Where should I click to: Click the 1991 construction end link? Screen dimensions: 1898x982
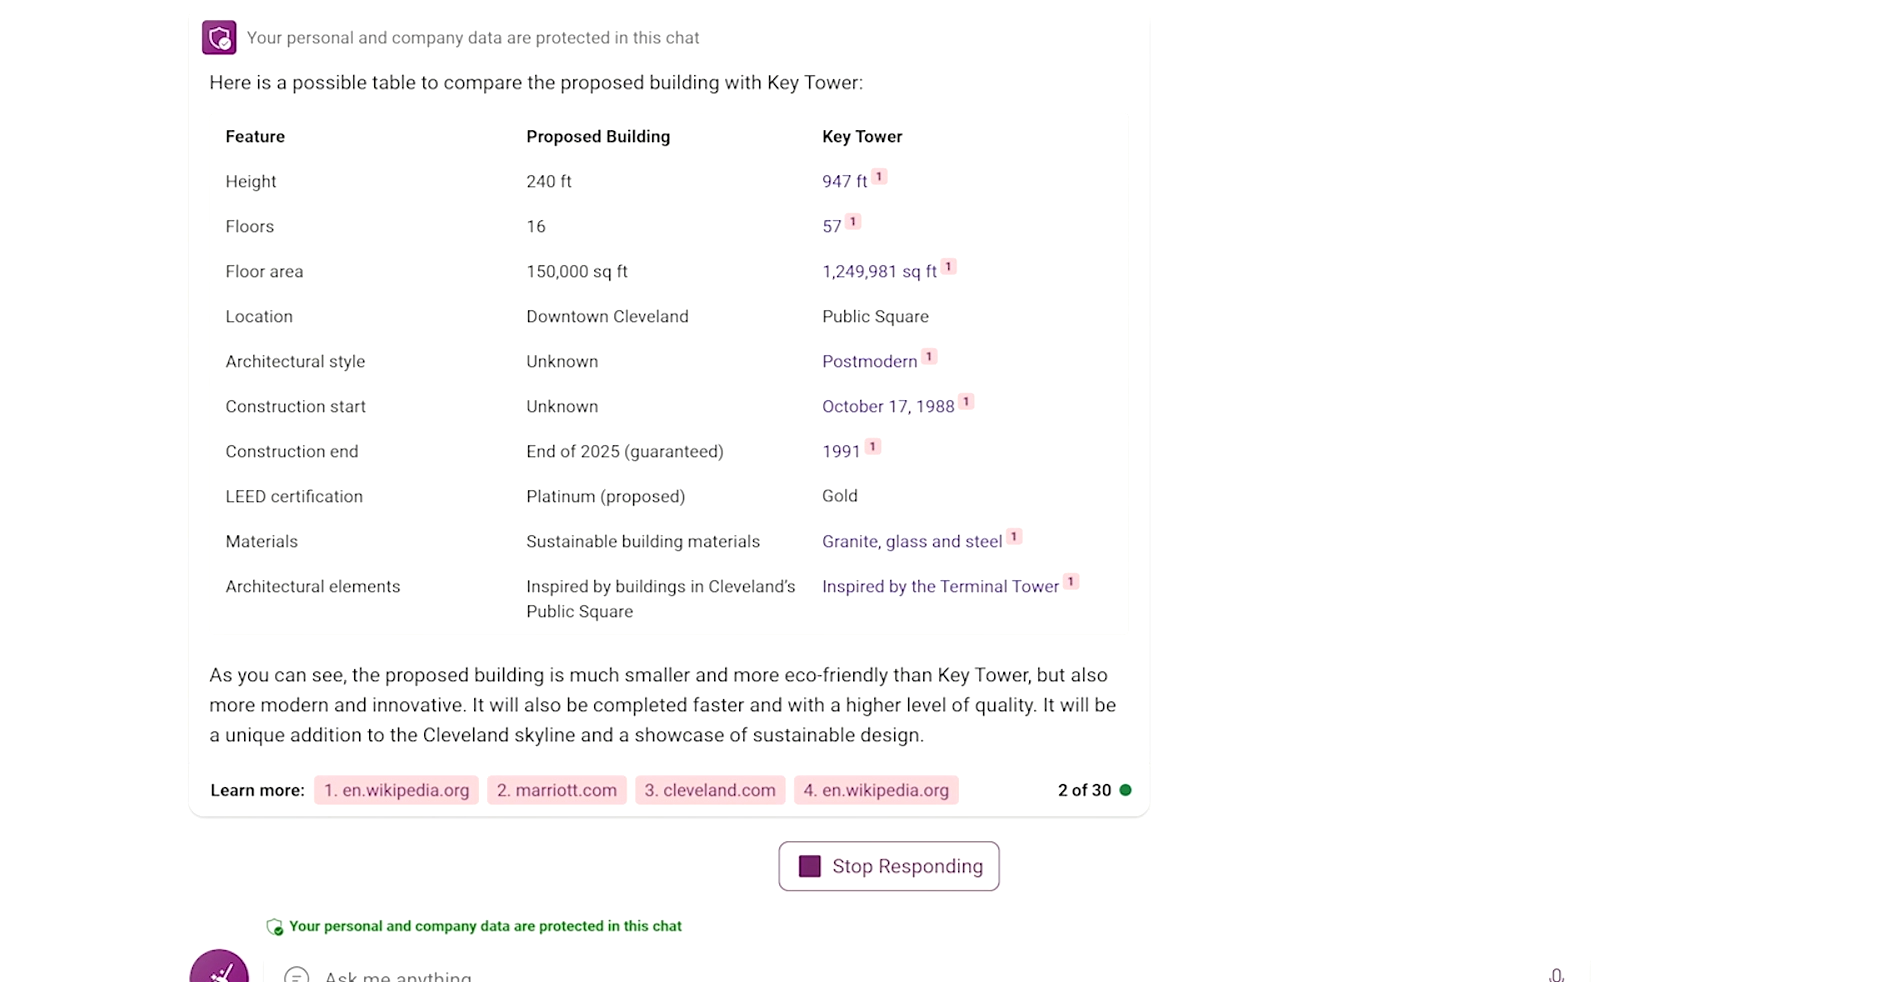[x=841, y=452]
